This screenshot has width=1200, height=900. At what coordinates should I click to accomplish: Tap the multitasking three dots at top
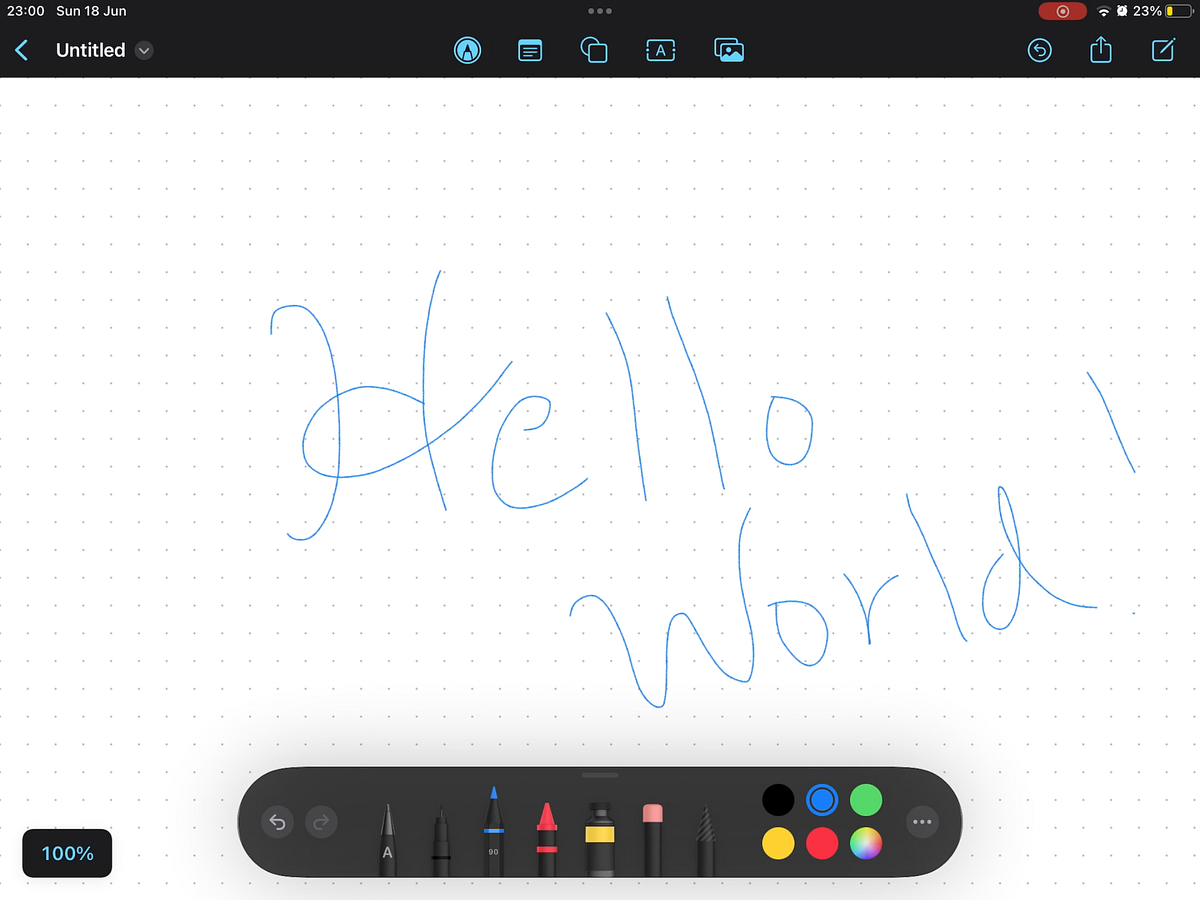pos(600,11)
